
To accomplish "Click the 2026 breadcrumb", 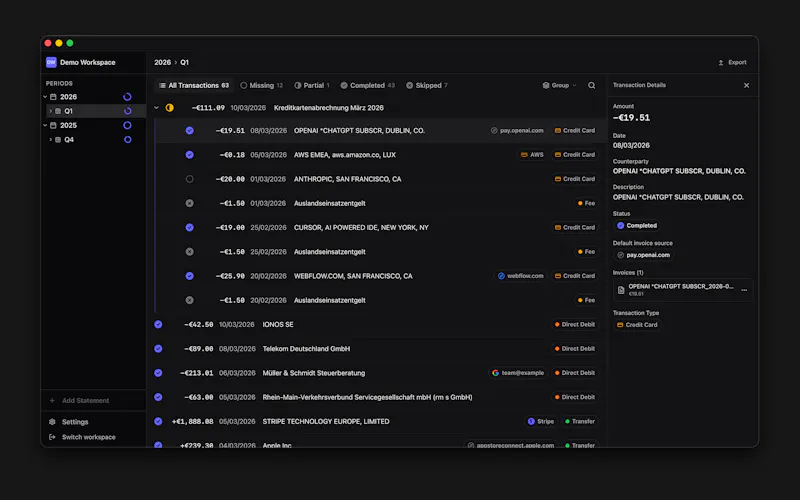I will (162, 62).
